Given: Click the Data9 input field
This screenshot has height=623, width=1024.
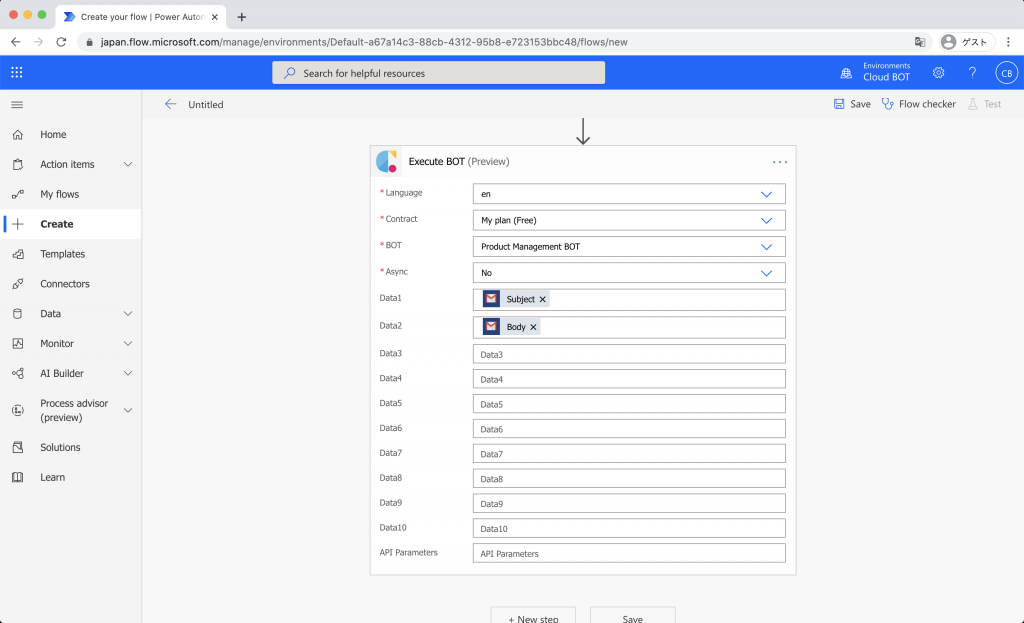Looking at the screenshot, I should pos(629,503).
